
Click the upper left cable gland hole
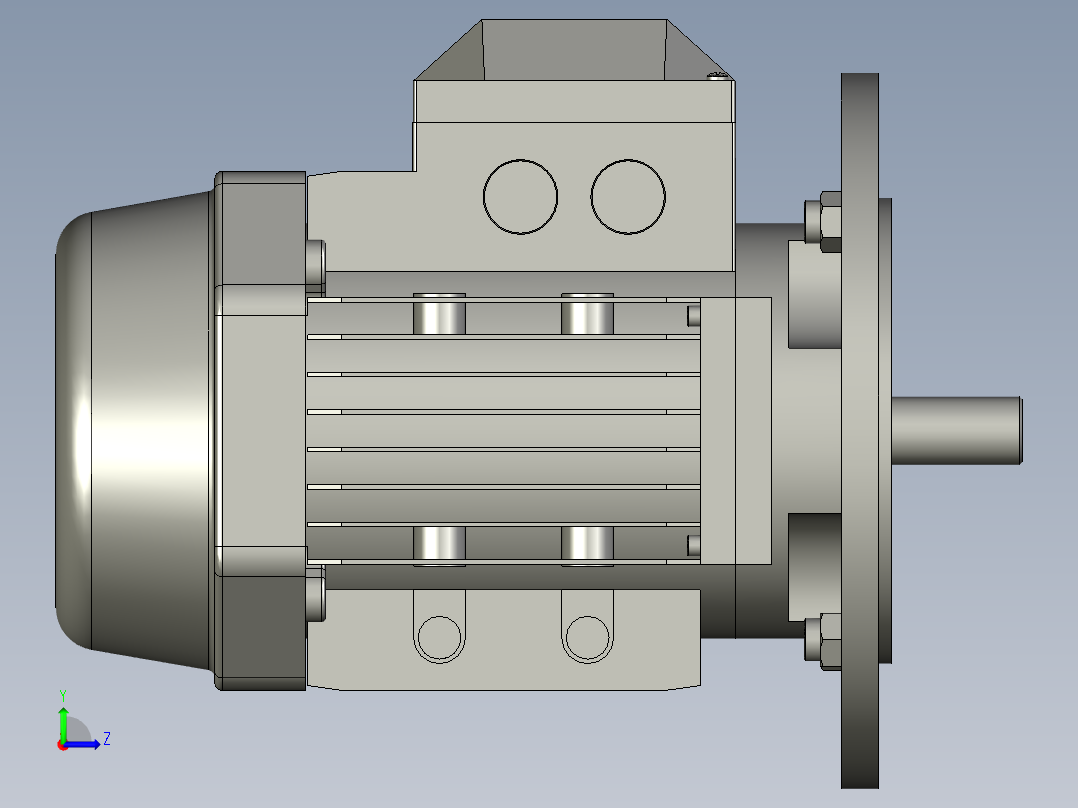click(518, 197)
